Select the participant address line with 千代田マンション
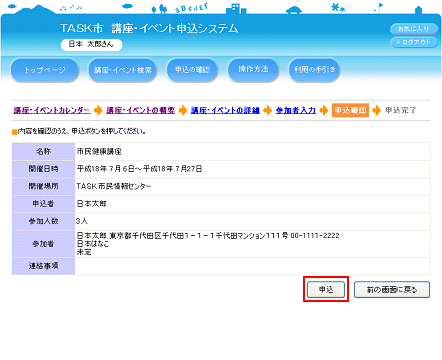 pos(208,236)
